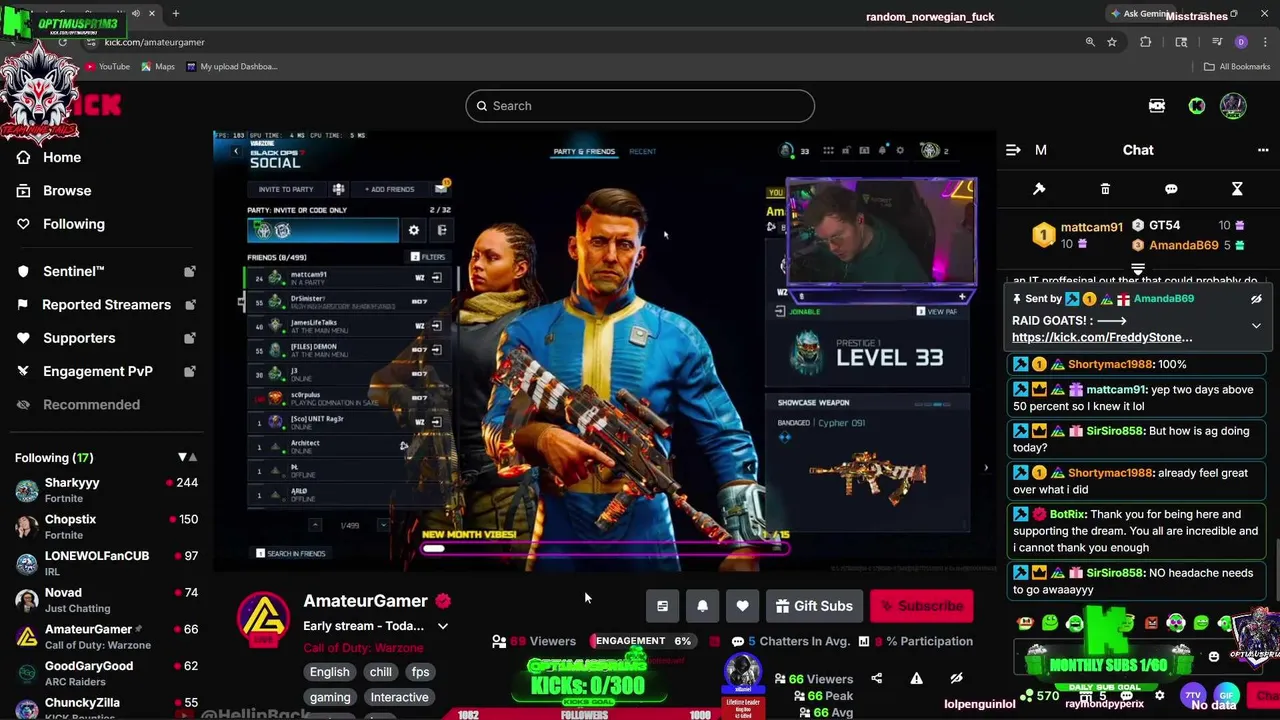Image resolution: width=1280 pixels, height=720 pixels.
Task: Open the emoji smiley picker in chat
Action: click(1214, 657)
